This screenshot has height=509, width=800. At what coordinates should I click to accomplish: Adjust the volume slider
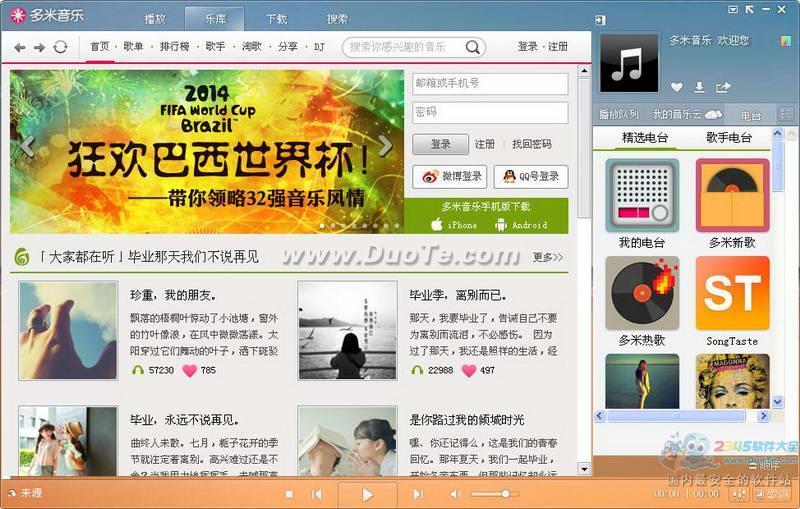coord(494,494)
